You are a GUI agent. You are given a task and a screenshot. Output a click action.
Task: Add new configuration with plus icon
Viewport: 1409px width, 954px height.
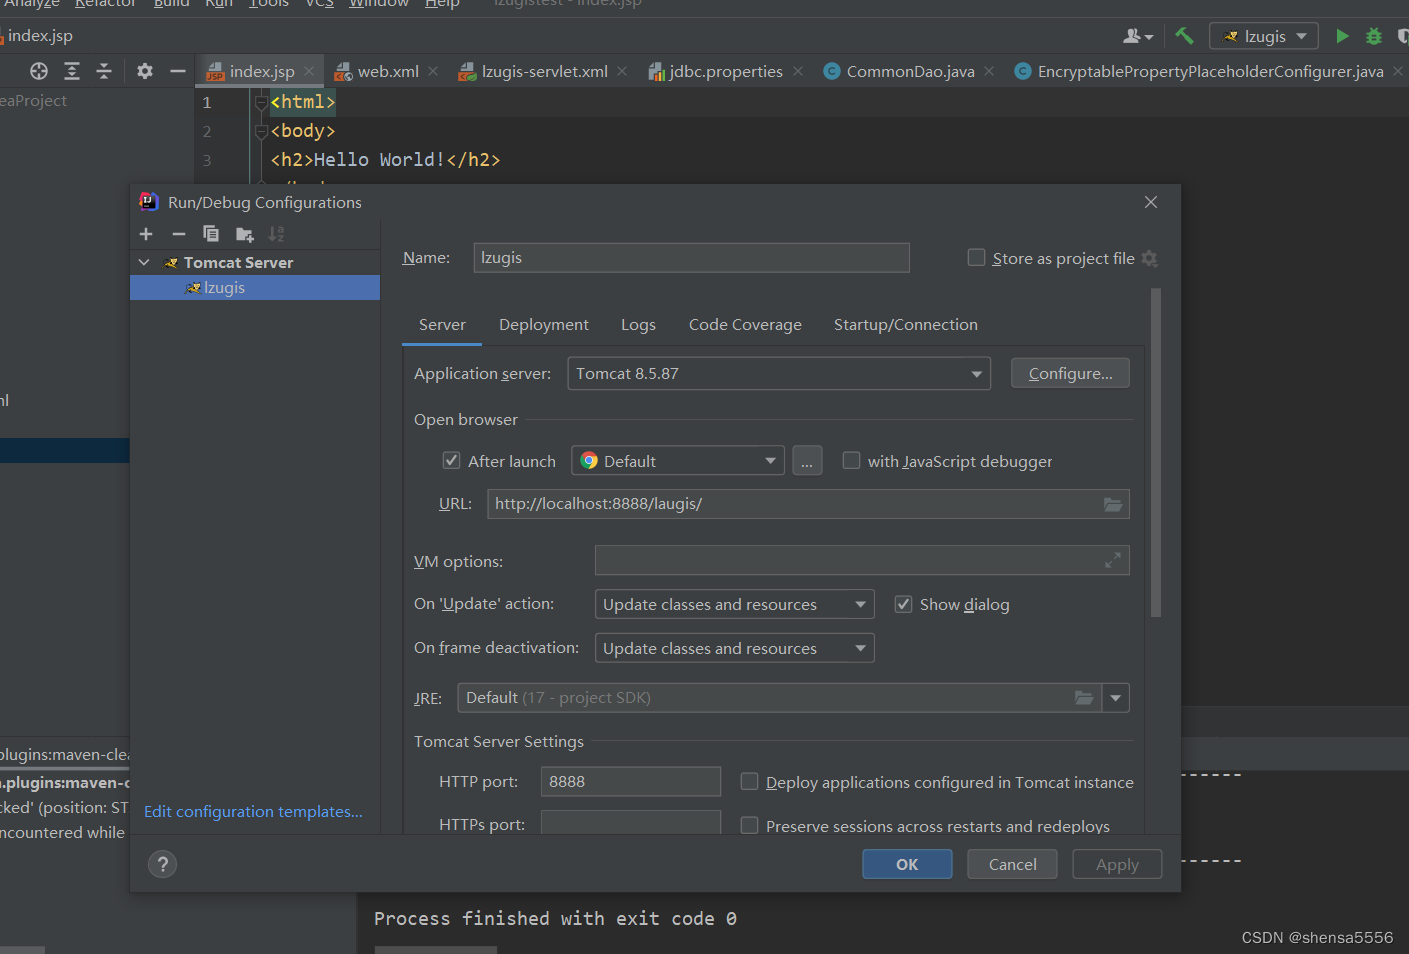pos(146,234)
